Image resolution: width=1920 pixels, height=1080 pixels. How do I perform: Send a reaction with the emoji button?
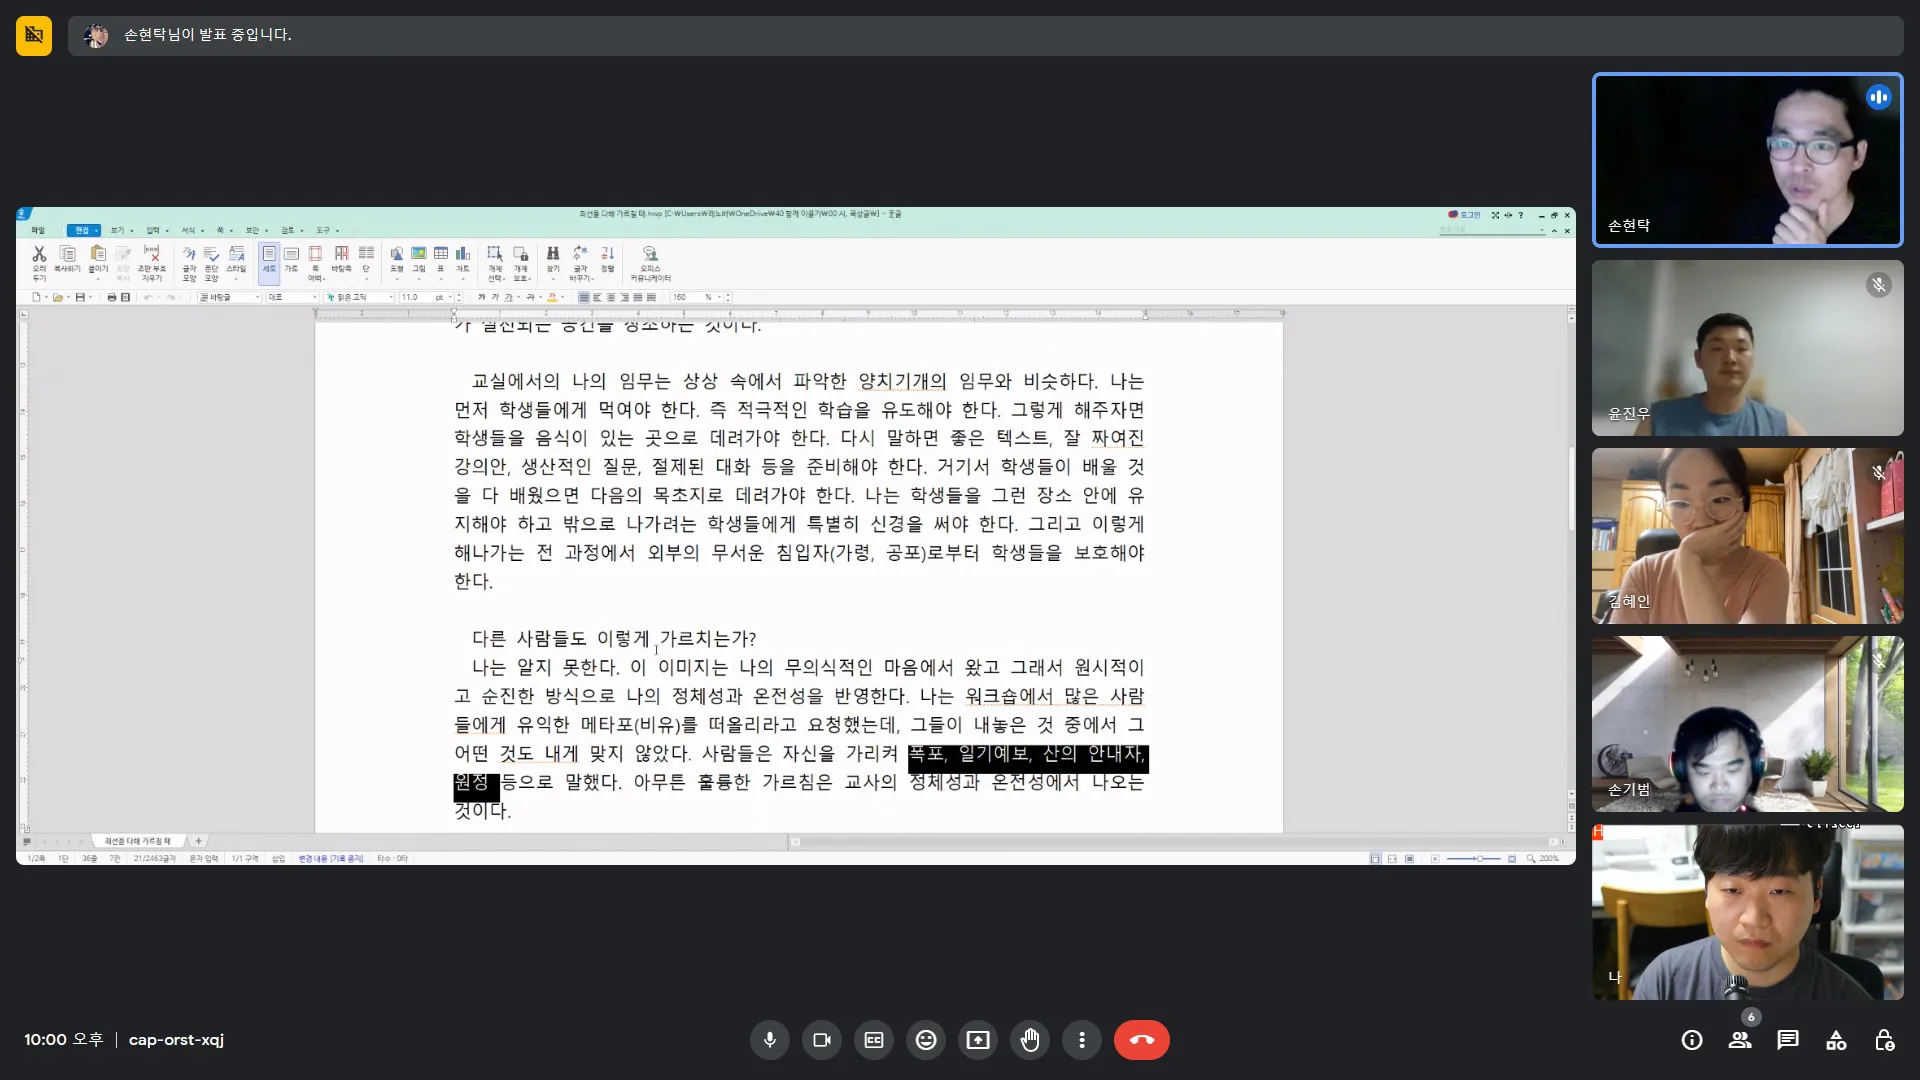pyautogui.click(x=926, y=1040)
